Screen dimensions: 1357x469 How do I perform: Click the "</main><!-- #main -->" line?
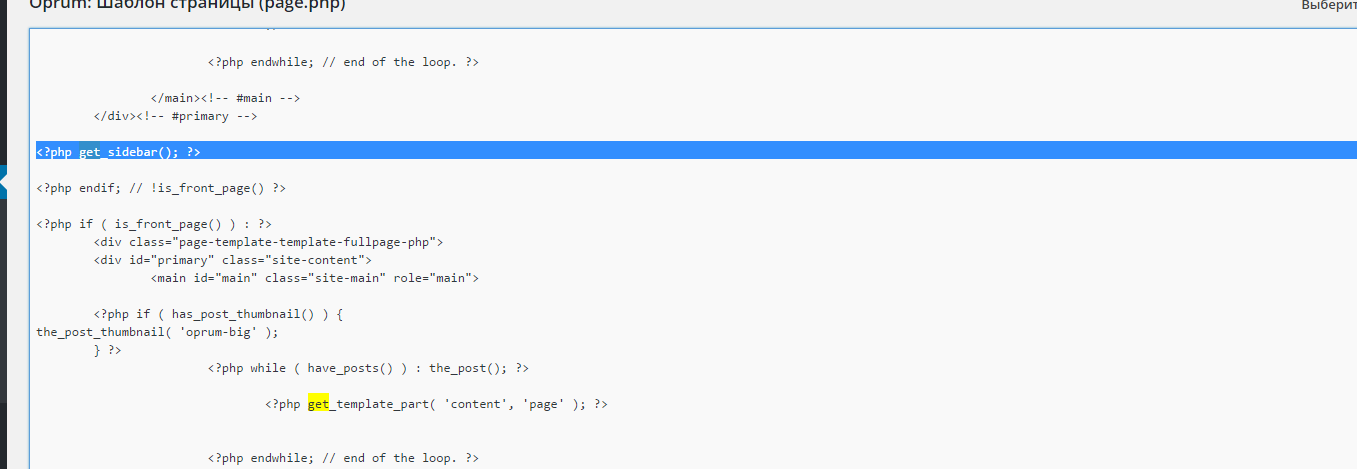[225, 98]
